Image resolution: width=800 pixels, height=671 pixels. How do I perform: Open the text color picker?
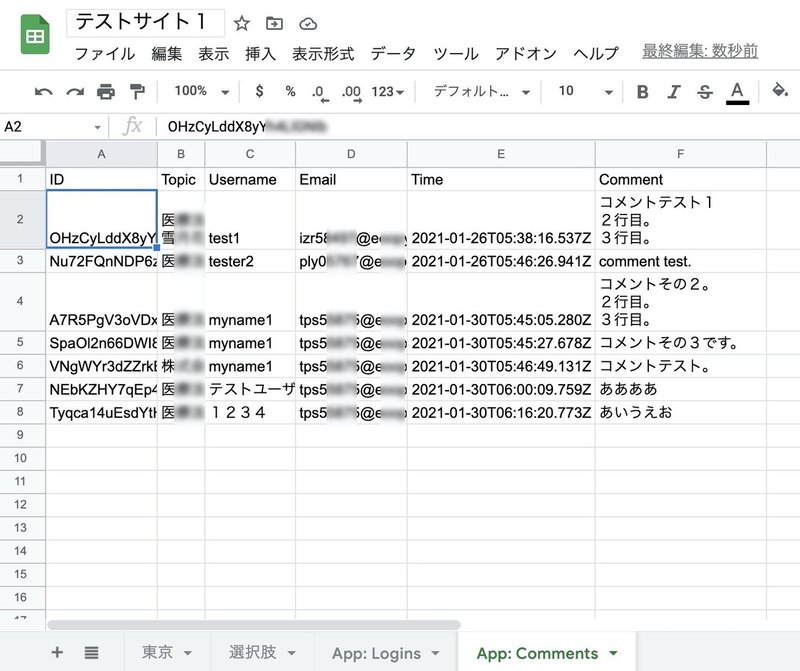pos(737,93)
